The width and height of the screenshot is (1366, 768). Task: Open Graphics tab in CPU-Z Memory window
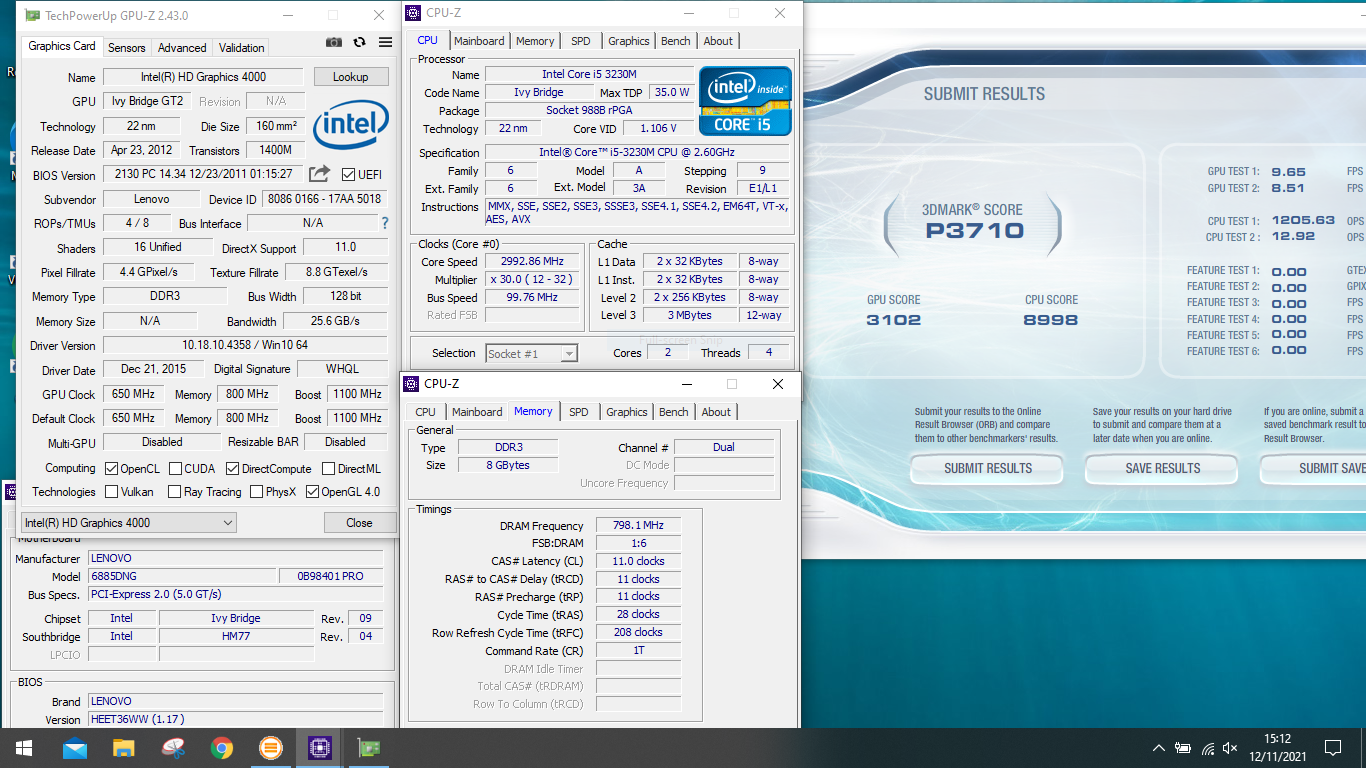point(627,412)
